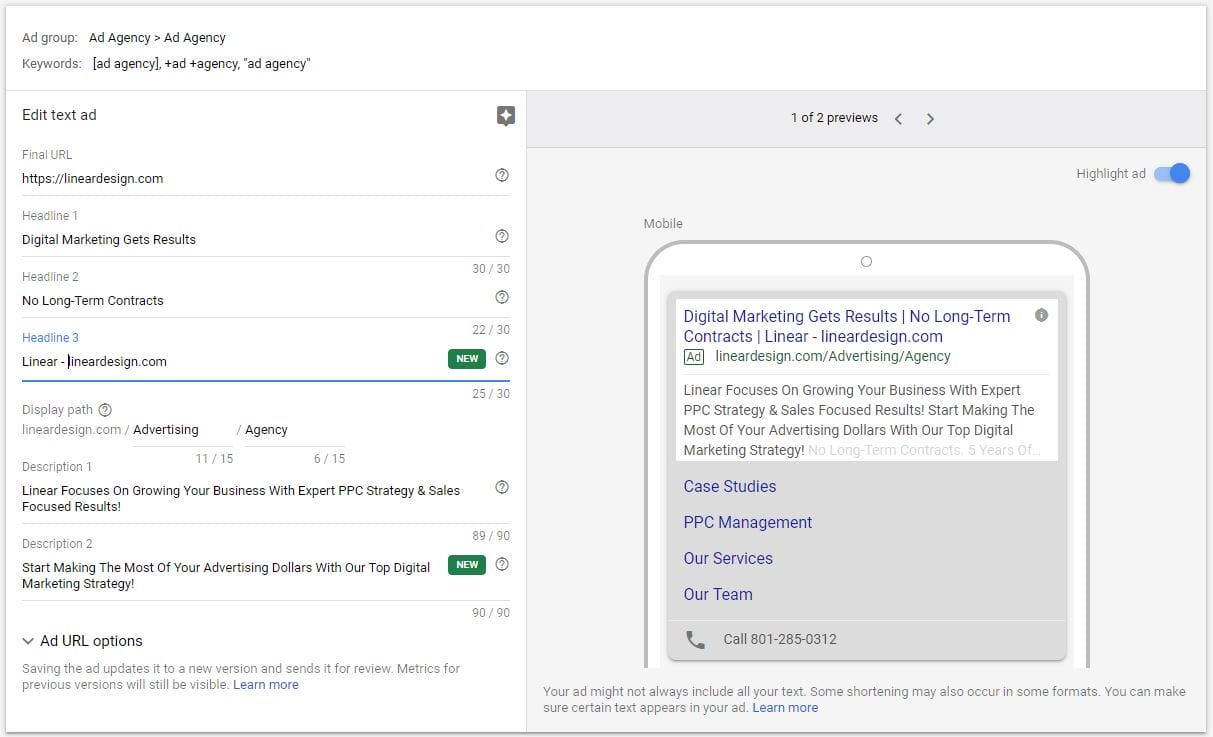Open help icon beside Display path label
Screen dimensions: 1213x737
click(105, 410)
